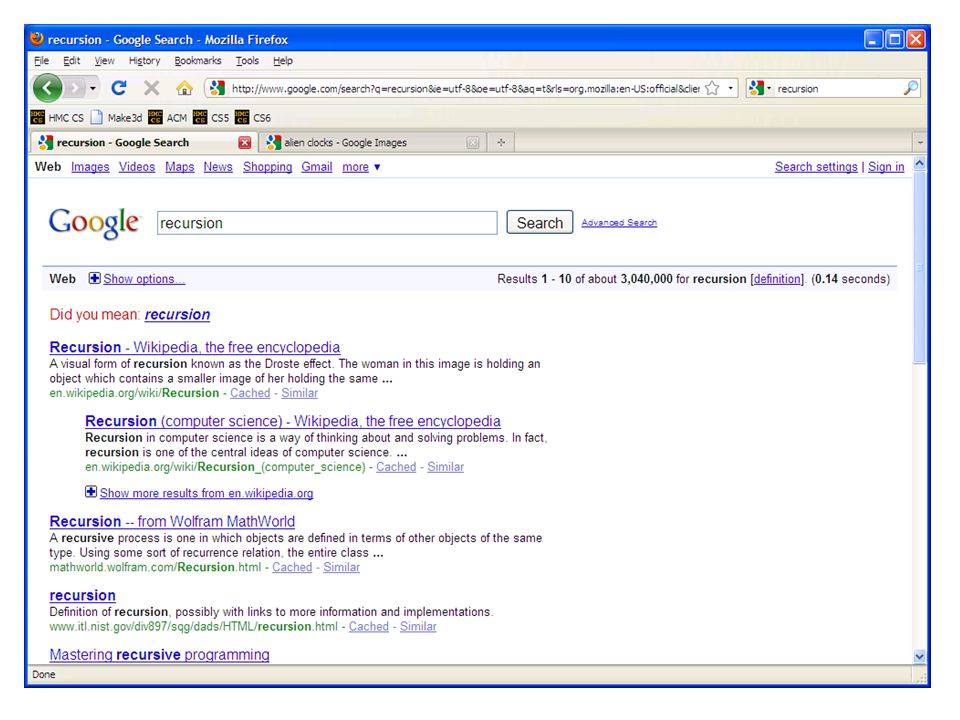Go to Google News link
This screenshot has width=960, height=720.
(x=218, y=167)
